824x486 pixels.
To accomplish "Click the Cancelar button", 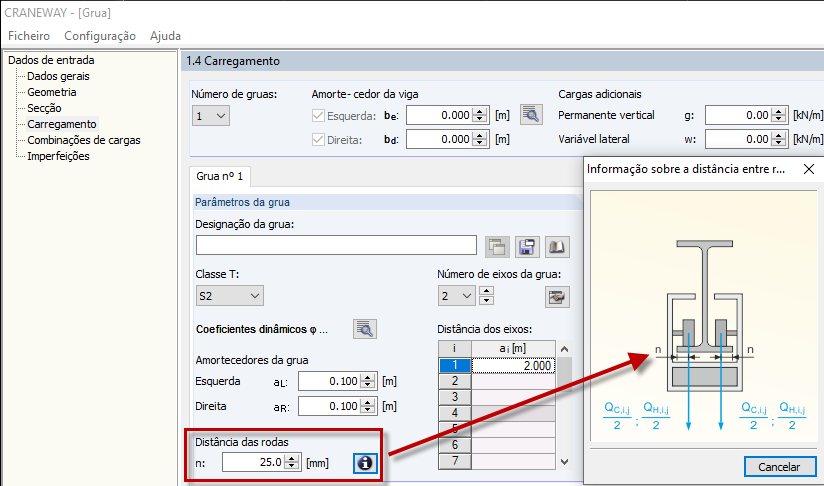I will pos(779,467).
